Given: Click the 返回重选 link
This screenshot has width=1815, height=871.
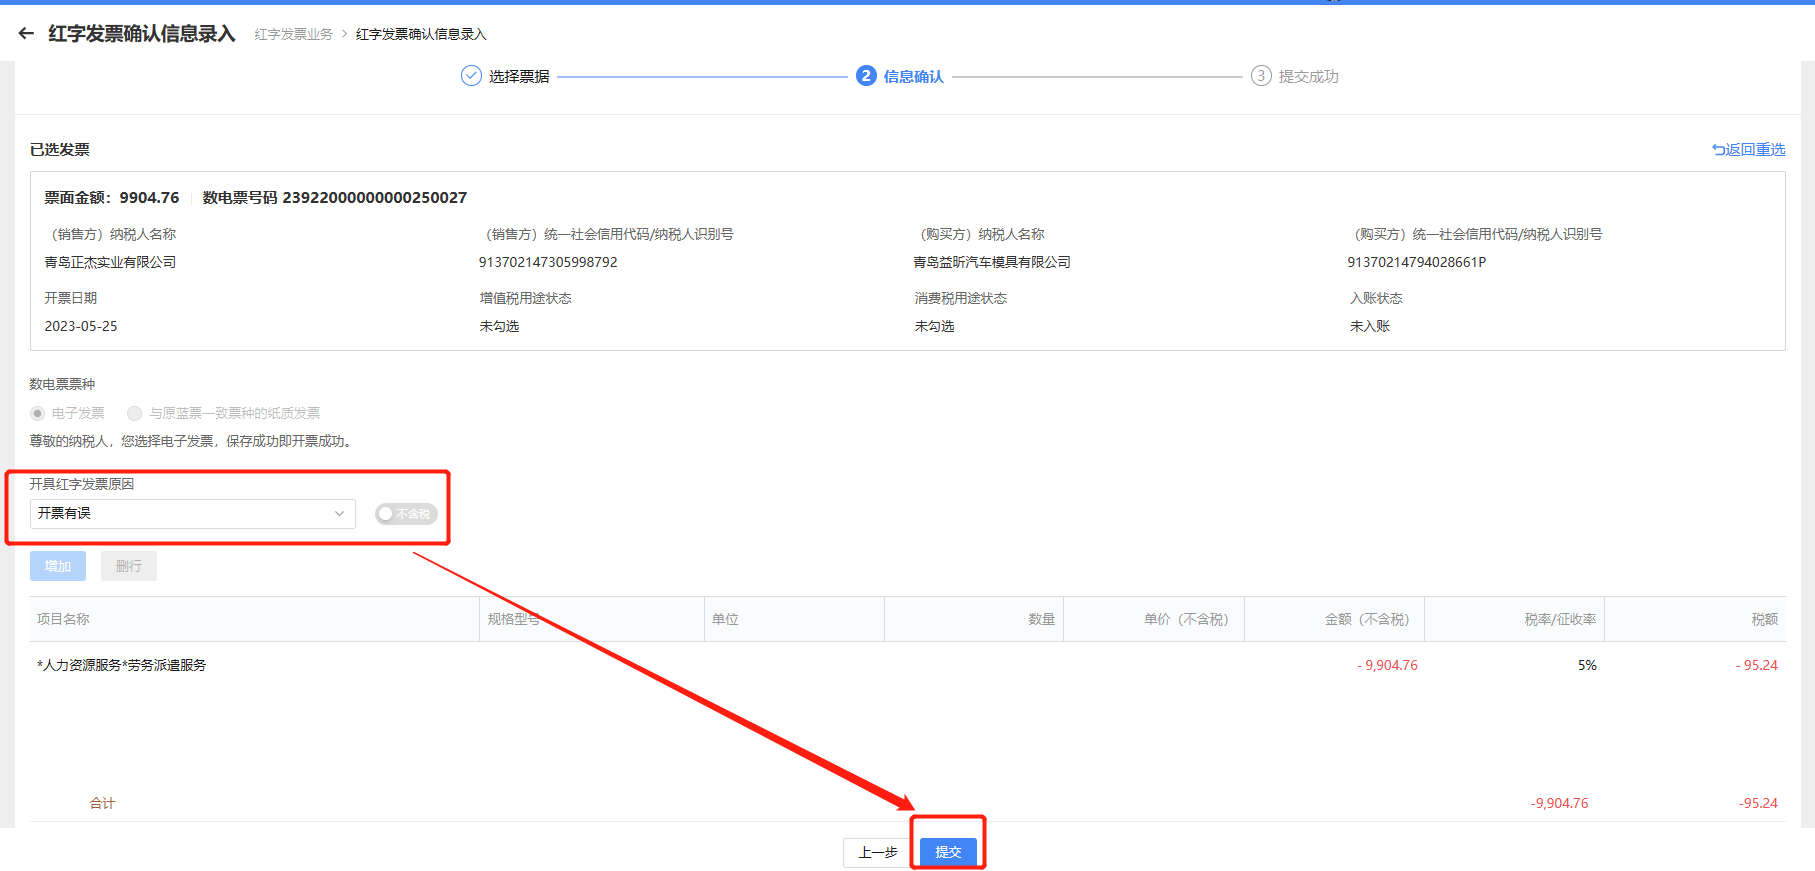Looking at the screenshot, I should coord(1748,149).
